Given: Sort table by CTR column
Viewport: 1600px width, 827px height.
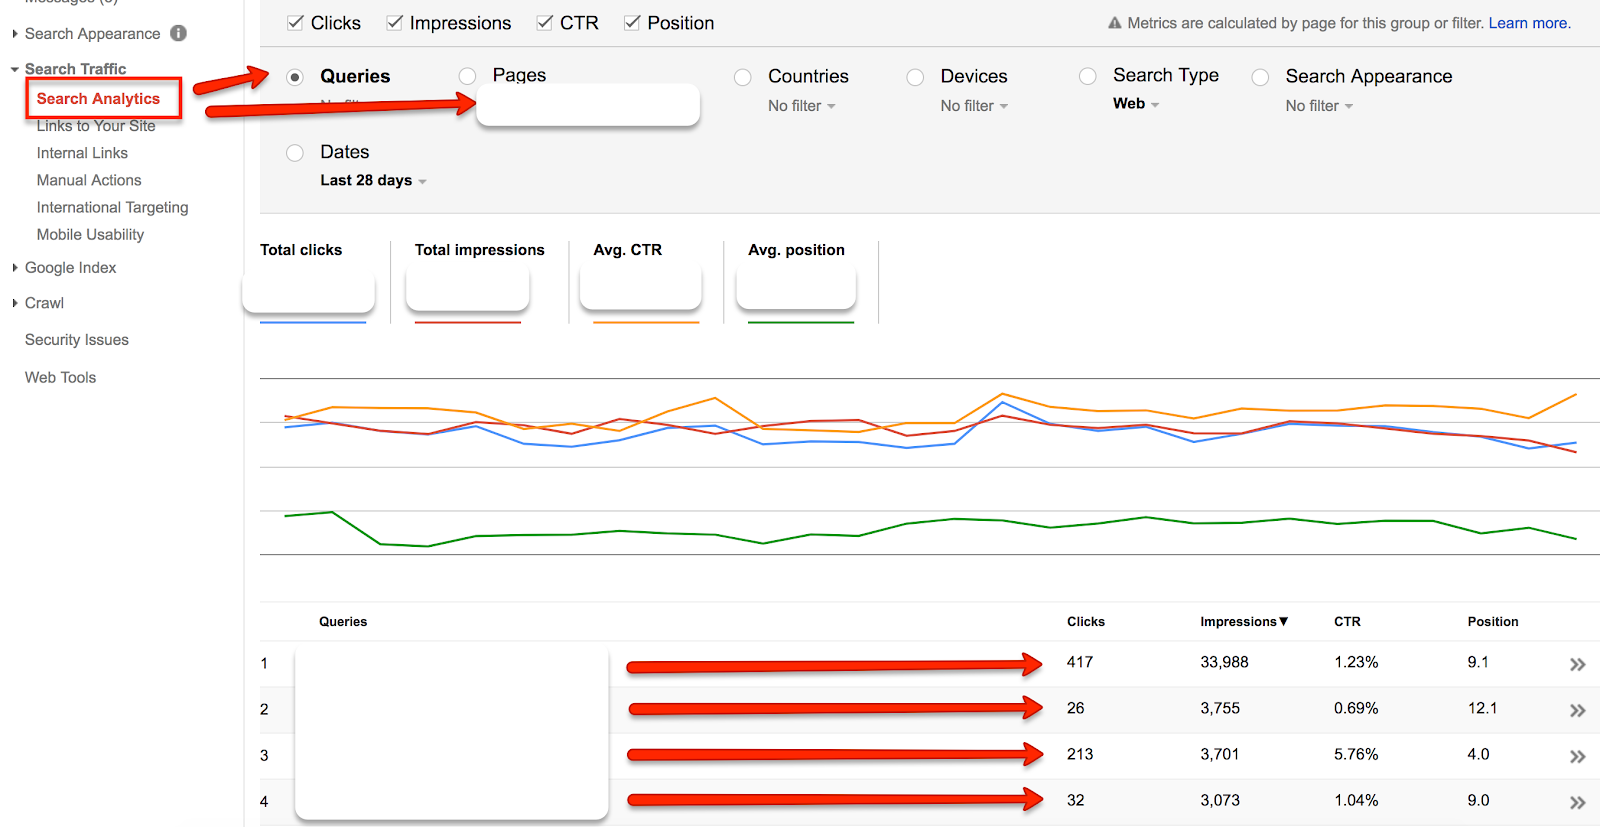Looking at the screenshot, I should click(1347, 622).
